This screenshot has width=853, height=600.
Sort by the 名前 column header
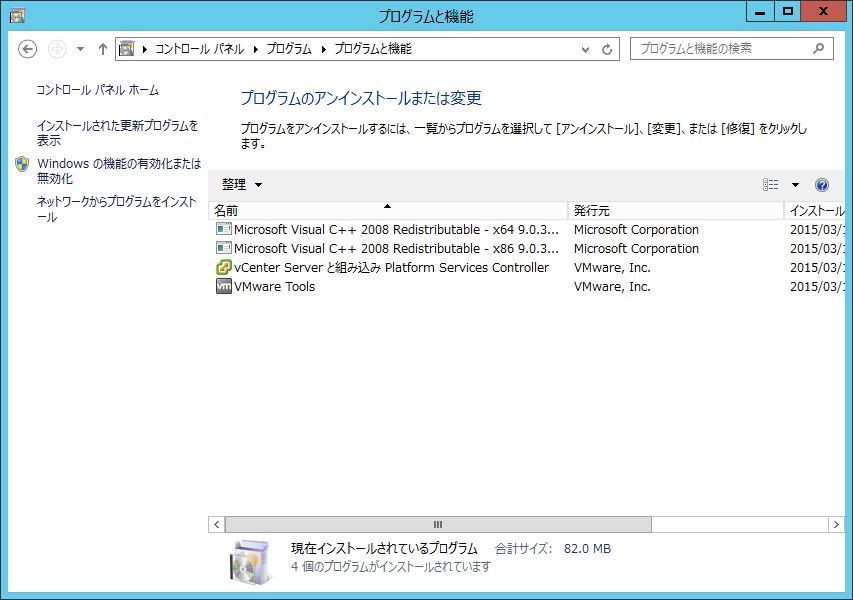(388, 211)
